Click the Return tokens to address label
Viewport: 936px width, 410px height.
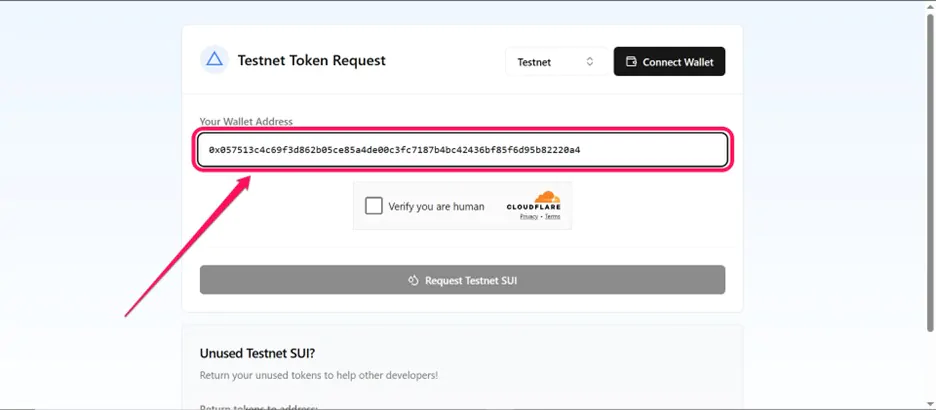pyautogui.click(x=258, y=408)
